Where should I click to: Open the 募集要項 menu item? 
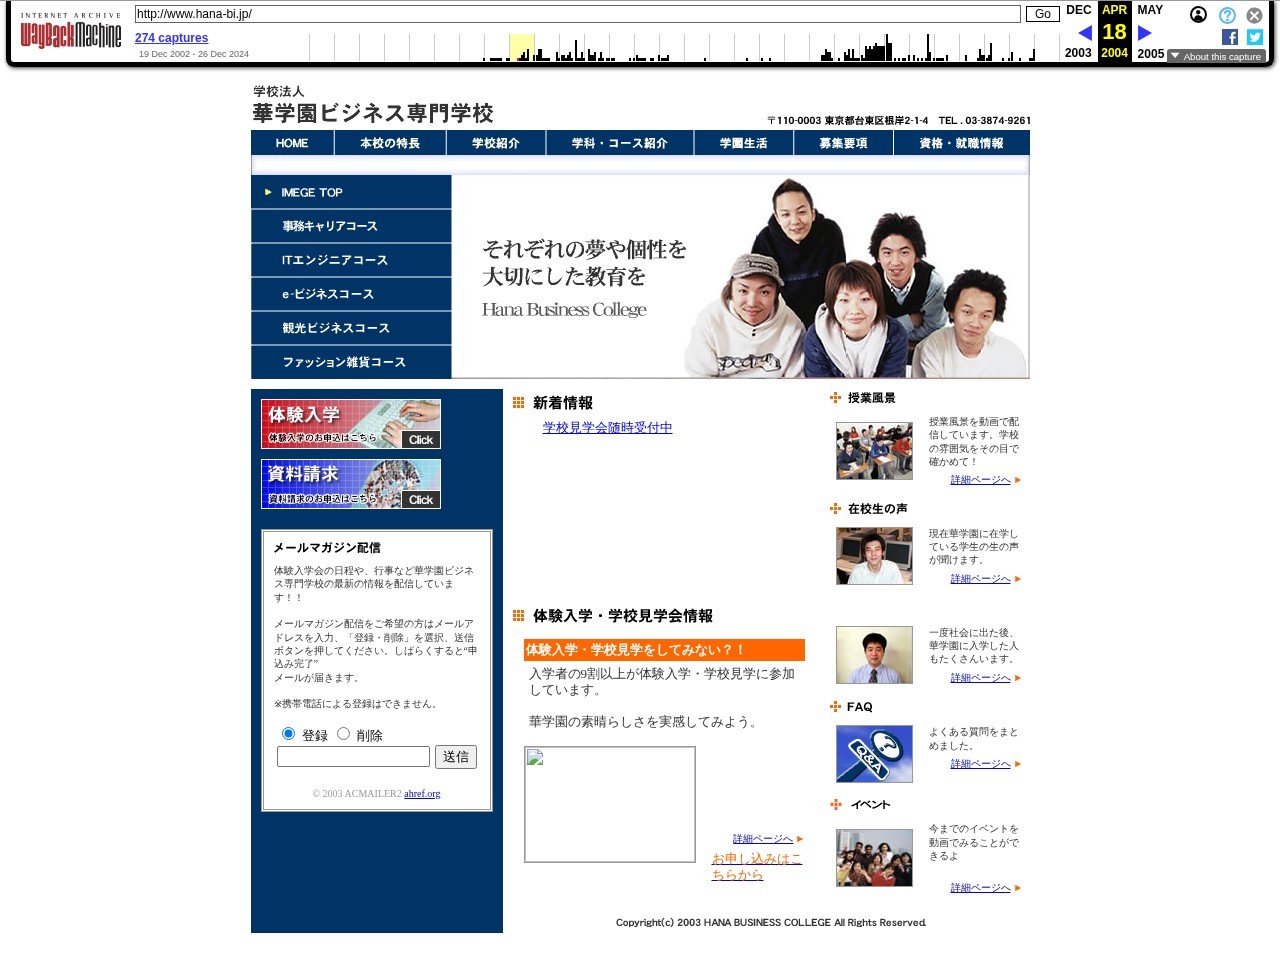click(x=843, y=144)
